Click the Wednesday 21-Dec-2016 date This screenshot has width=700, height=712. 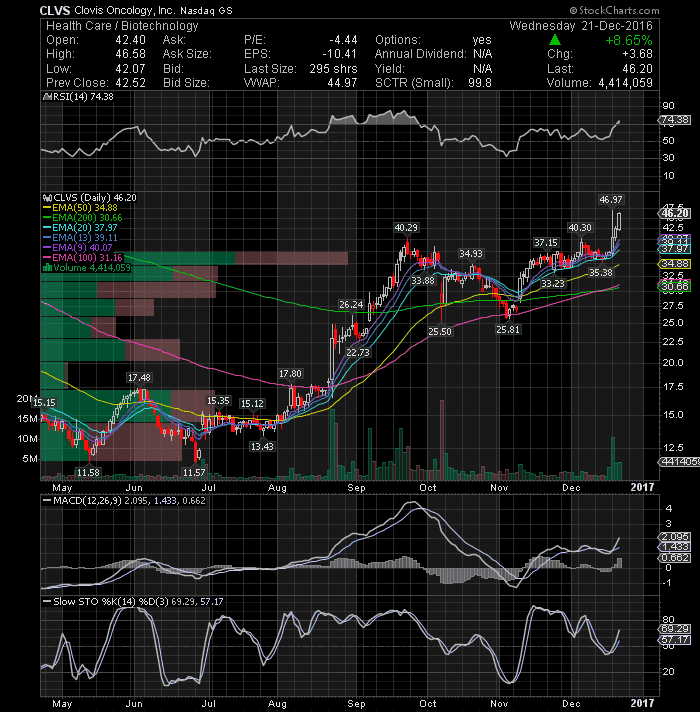[581, 25]
